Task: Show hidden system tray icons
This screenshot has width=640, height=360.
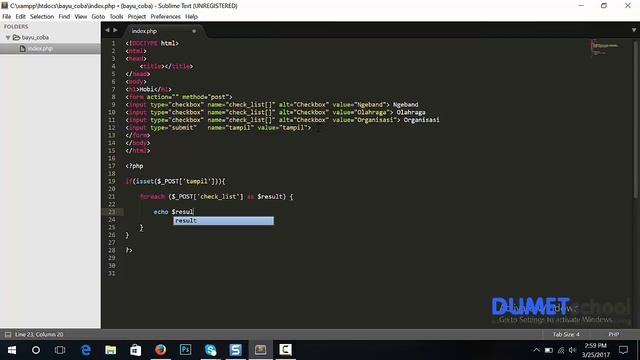Action: pyautogui.click(x=536, y=350)
